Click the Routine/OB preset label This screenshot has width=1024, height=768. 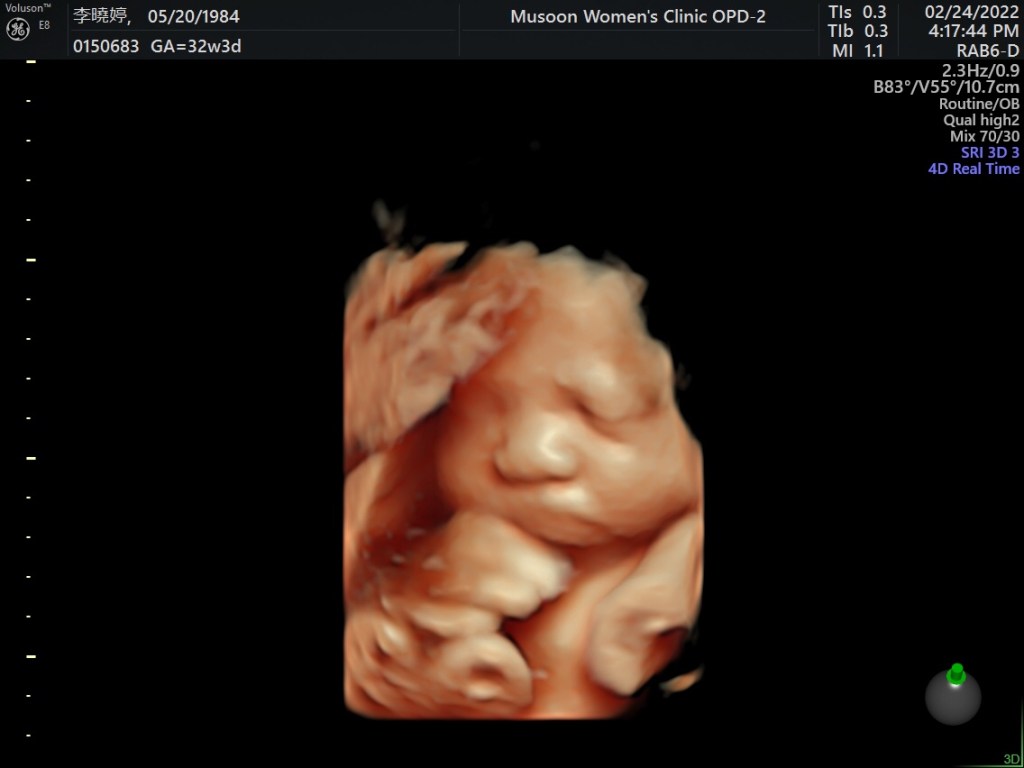(978, 104)
